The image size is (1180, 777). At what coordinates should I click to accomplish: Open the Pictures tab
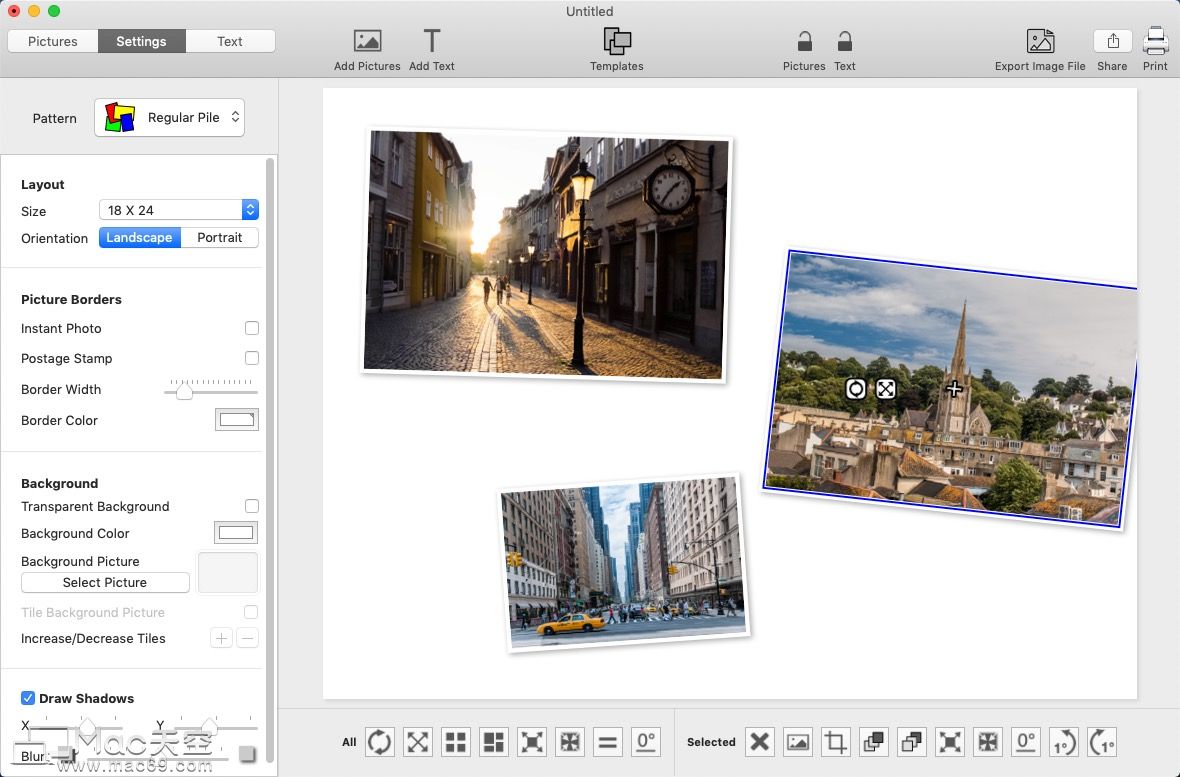[53, 41]
